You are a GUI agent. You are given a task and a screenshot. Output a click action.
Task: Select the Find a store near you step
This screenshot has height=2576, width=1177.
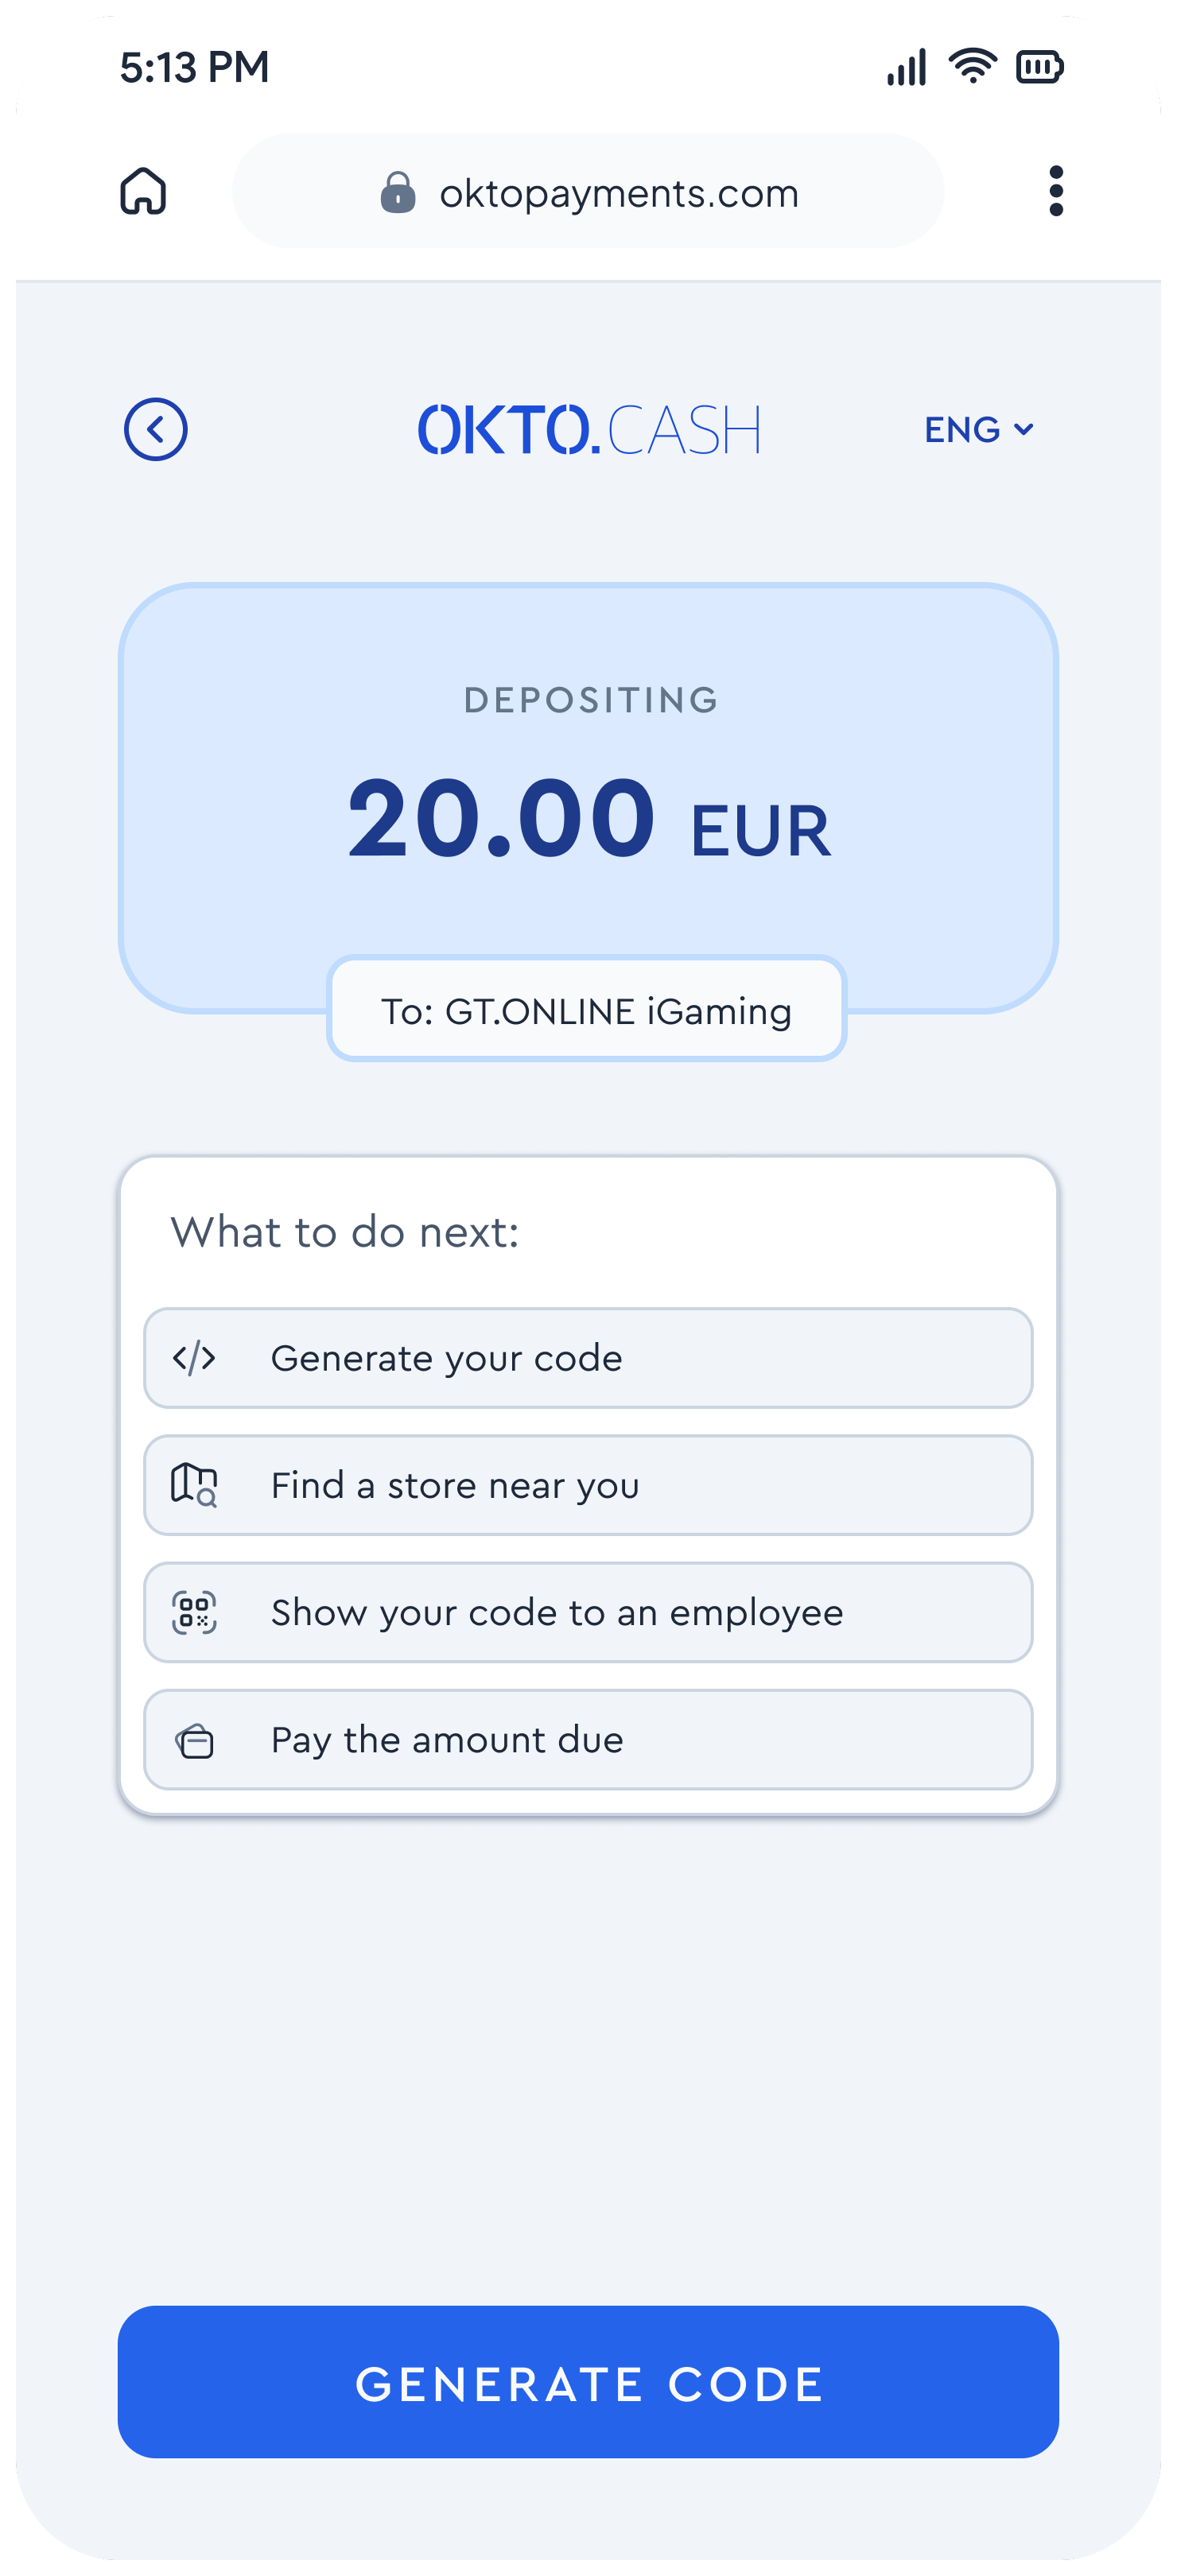(x=588, y=1485)
